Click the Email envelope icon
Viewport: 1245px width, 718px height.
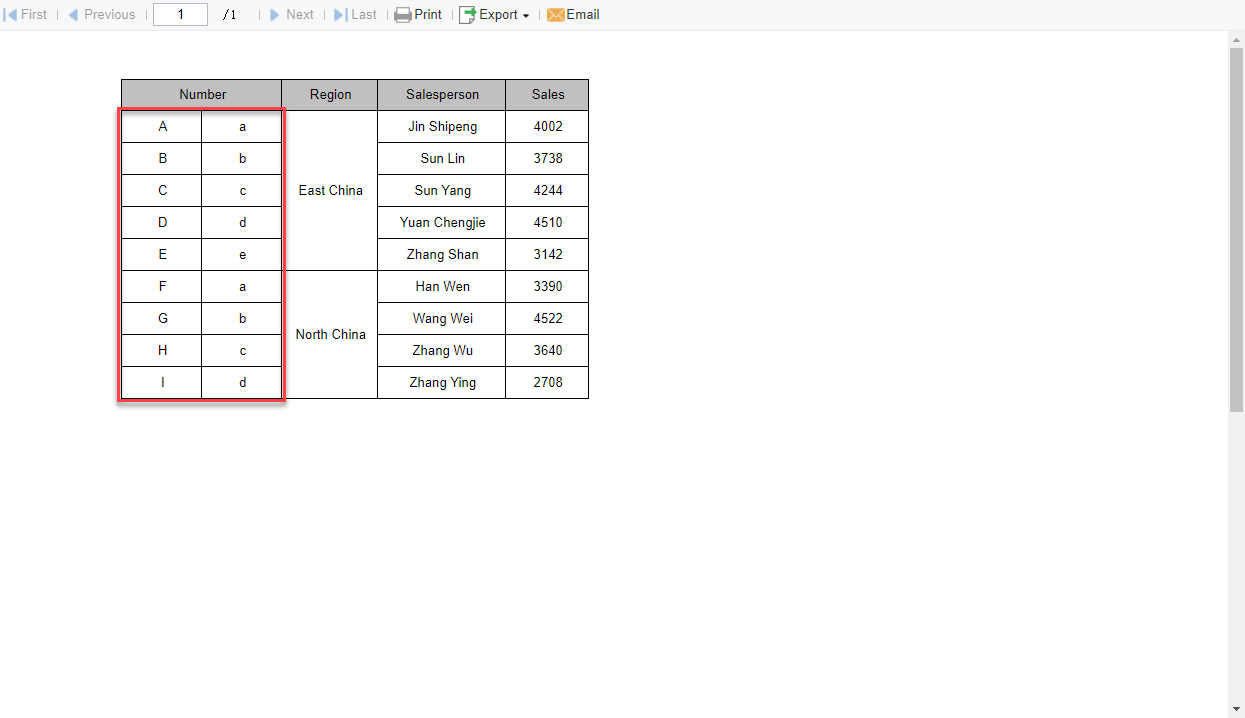[556, 15]
